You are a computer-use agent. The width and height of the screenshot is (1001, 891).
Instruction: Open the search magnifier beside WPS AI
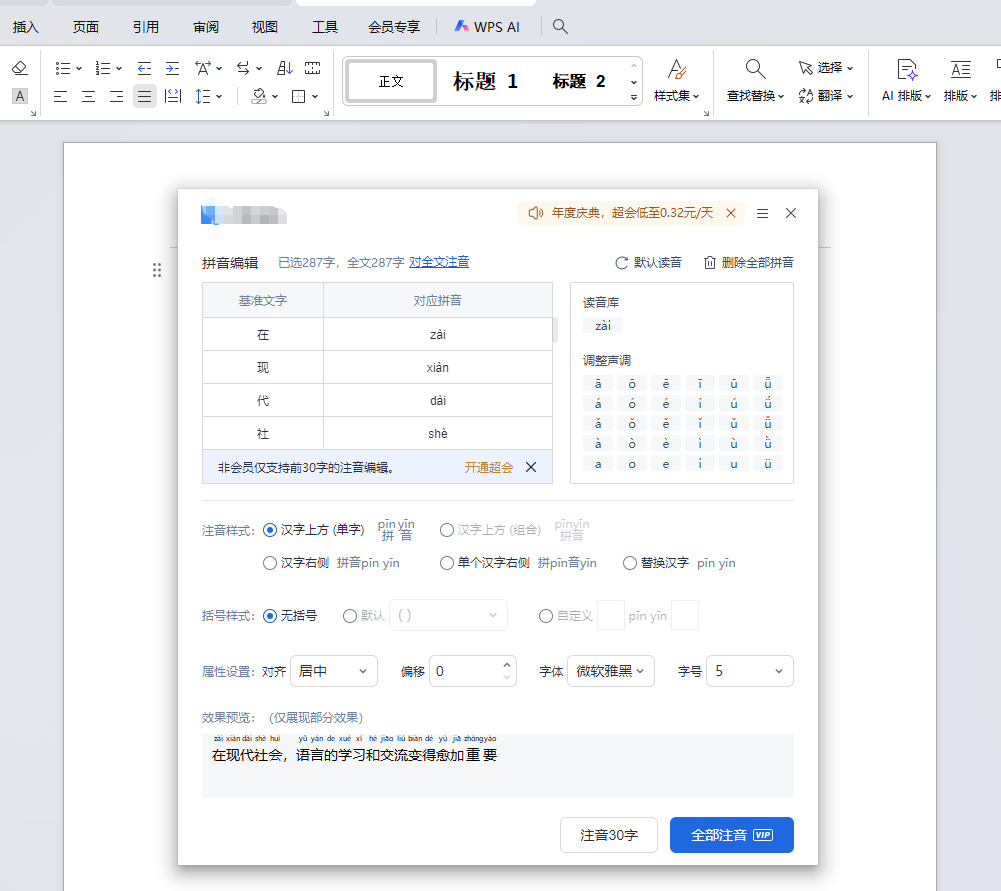561,27
